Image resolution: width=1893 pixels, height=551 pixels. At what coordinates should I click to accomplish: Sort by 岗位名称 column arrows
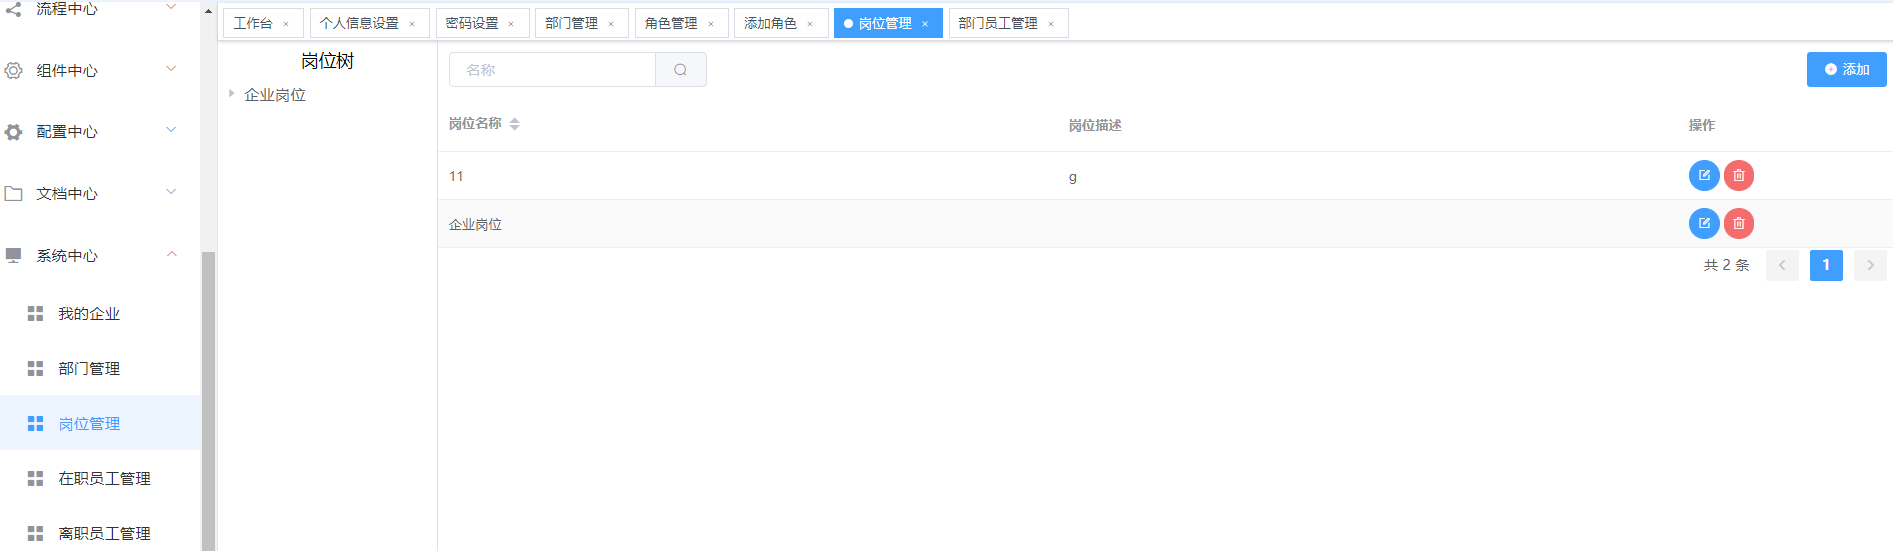(514, 124)
